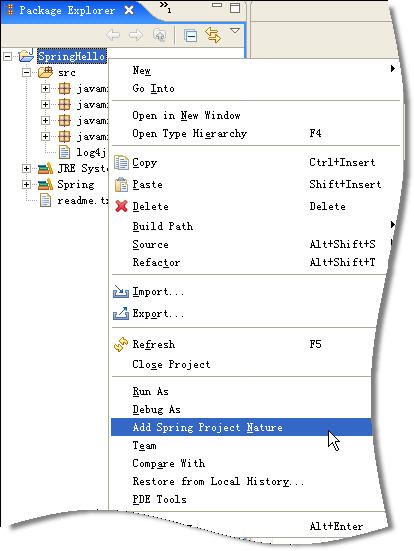414x551 pixels.
Task: Select Close Project menu entry
Action: [x=172, y=364]
